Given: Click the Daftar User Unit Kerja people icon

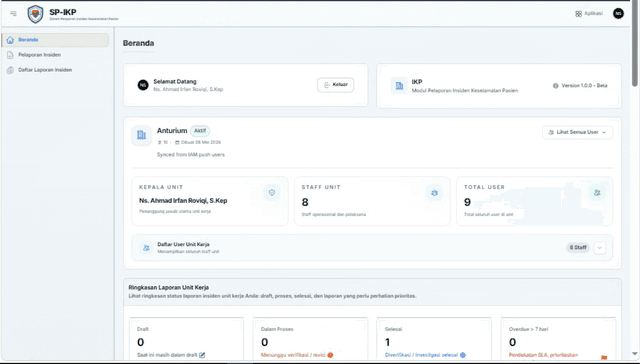Looking at the screenshot, I should pos(146,248).
